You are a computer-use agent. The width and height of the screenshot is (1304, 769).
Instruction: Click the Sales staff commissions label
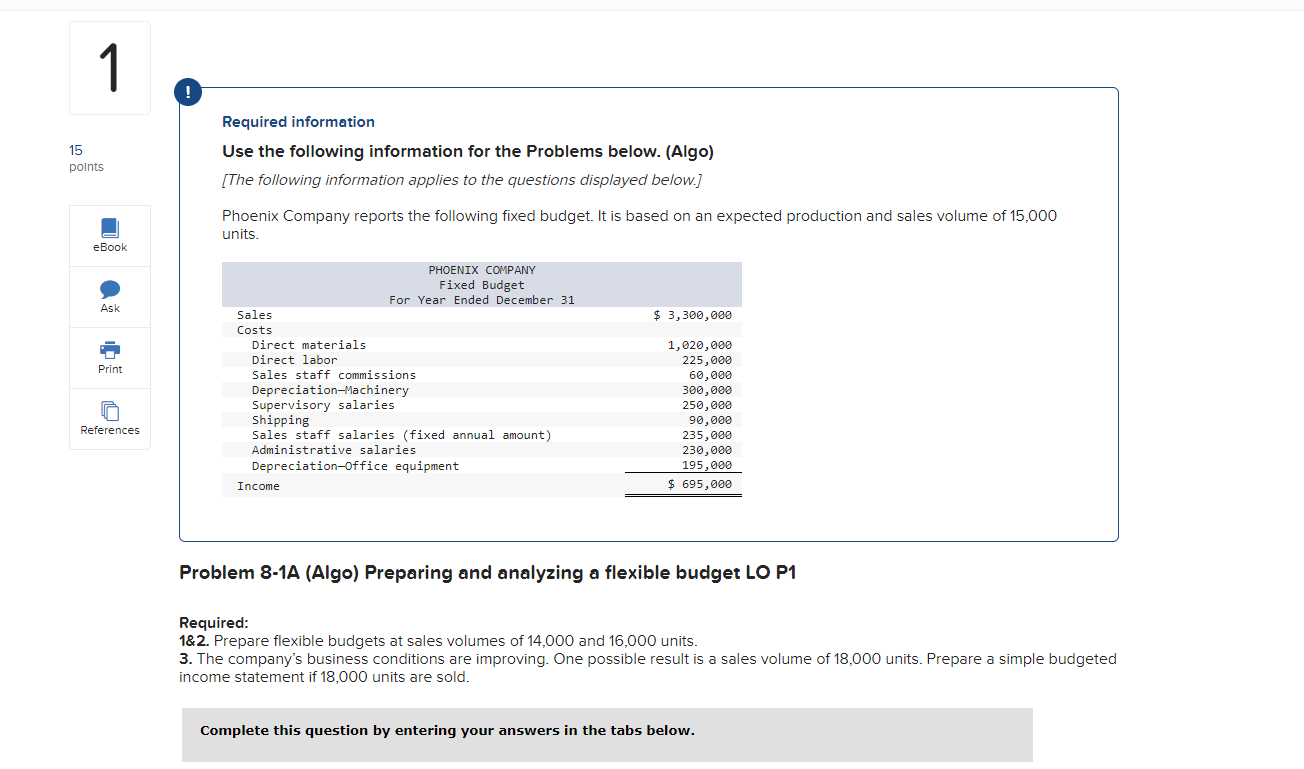pos(334,375)
